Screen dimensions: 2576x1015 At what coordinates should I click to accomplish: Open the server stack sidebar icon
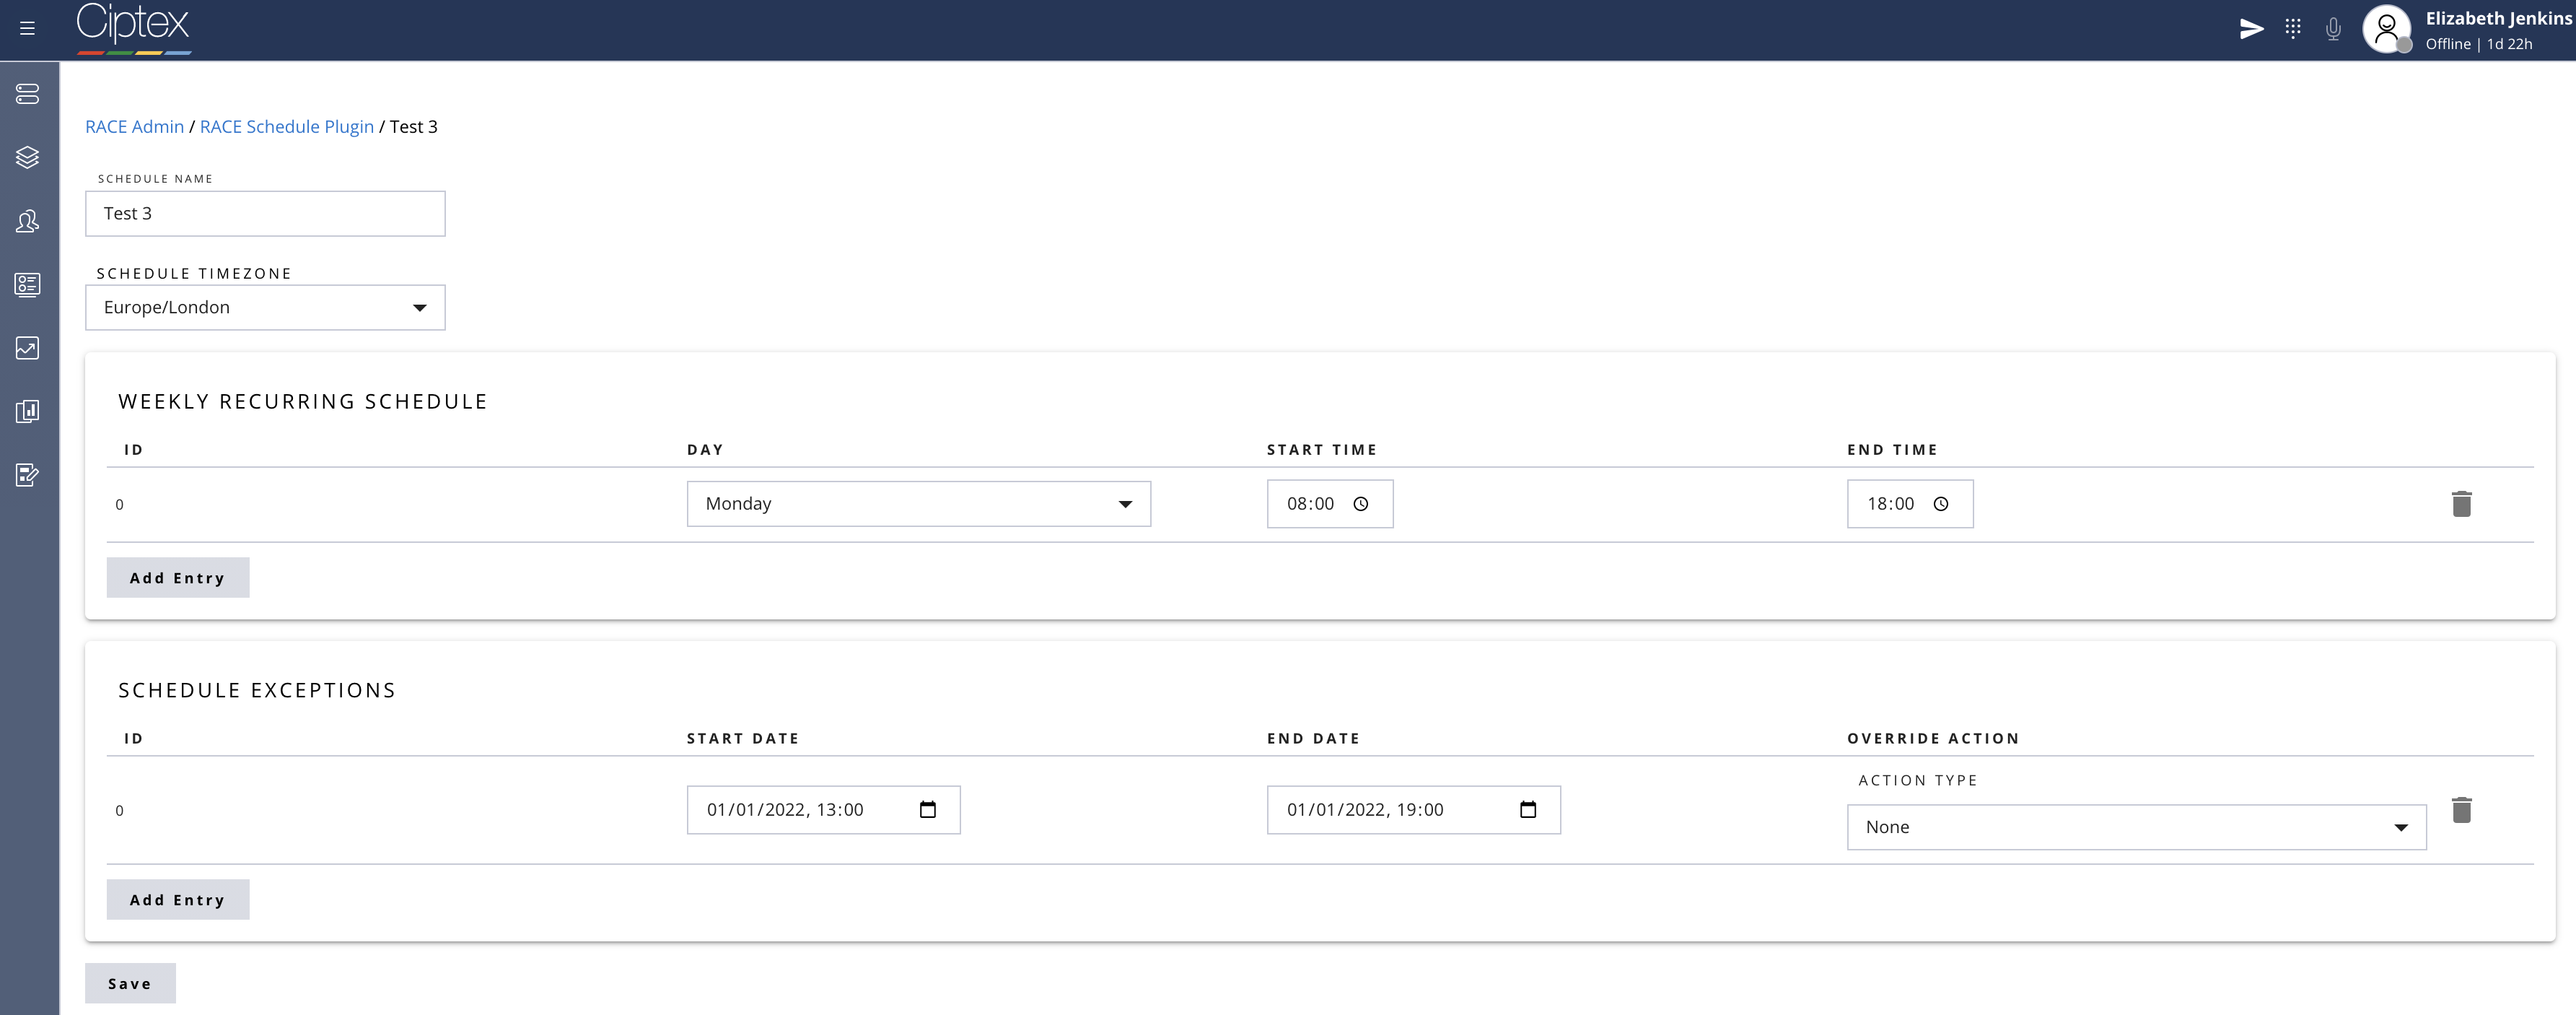click(28, 94)
